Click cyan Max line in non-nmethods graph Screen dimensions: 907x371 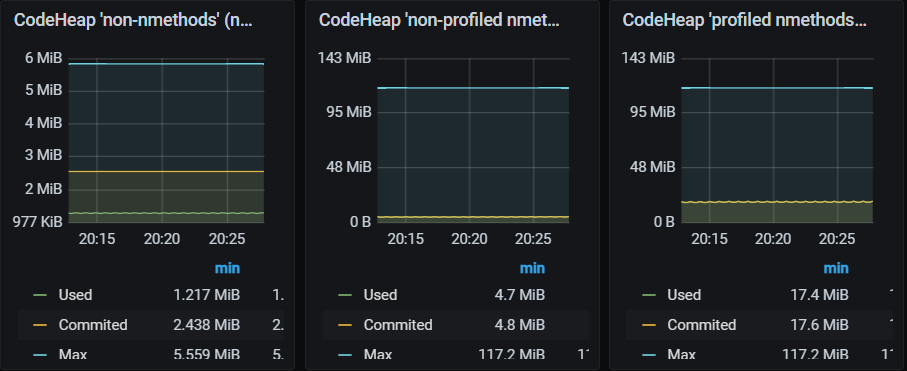(x=166, y=64)
